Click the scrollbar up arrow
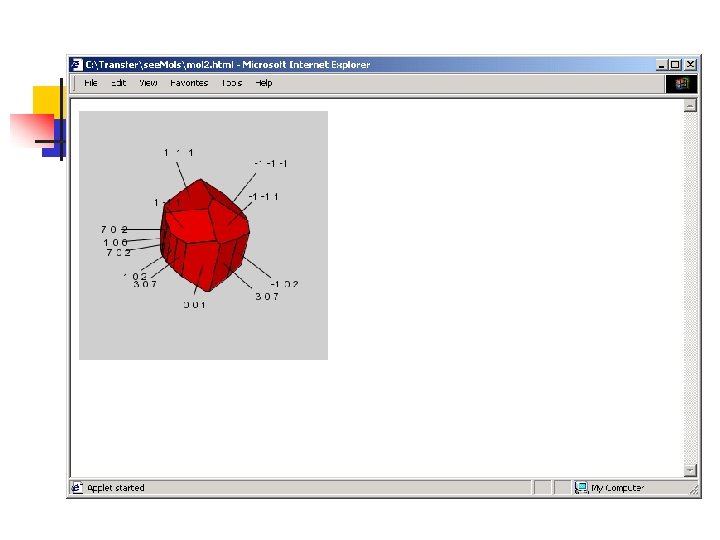The height and width of the screenshot is (540, 720). [x=690, y=106]
